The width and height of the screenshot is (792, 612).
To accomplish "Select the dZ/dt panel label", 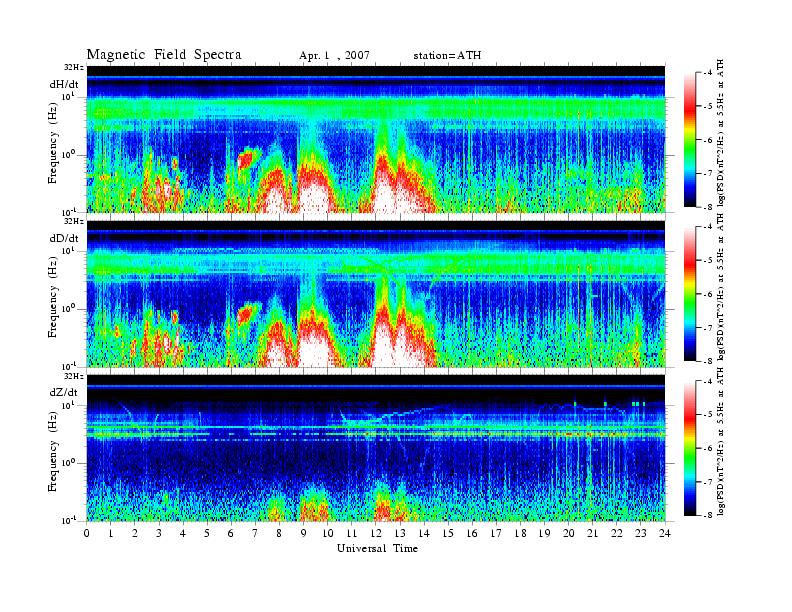I will pos(64,392).
